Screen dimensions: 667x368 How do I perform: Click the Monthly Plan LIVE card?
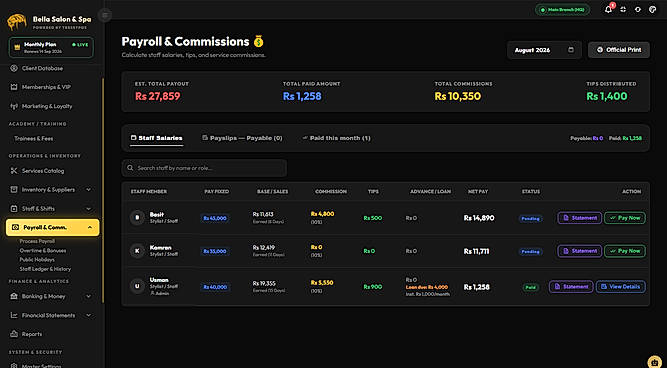point(51,47)
